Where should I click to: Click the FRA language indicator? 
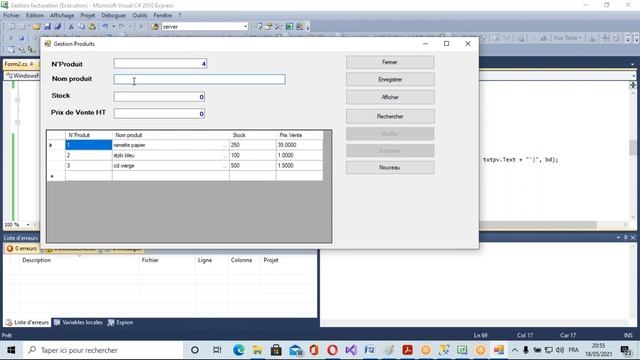point(573,350)
